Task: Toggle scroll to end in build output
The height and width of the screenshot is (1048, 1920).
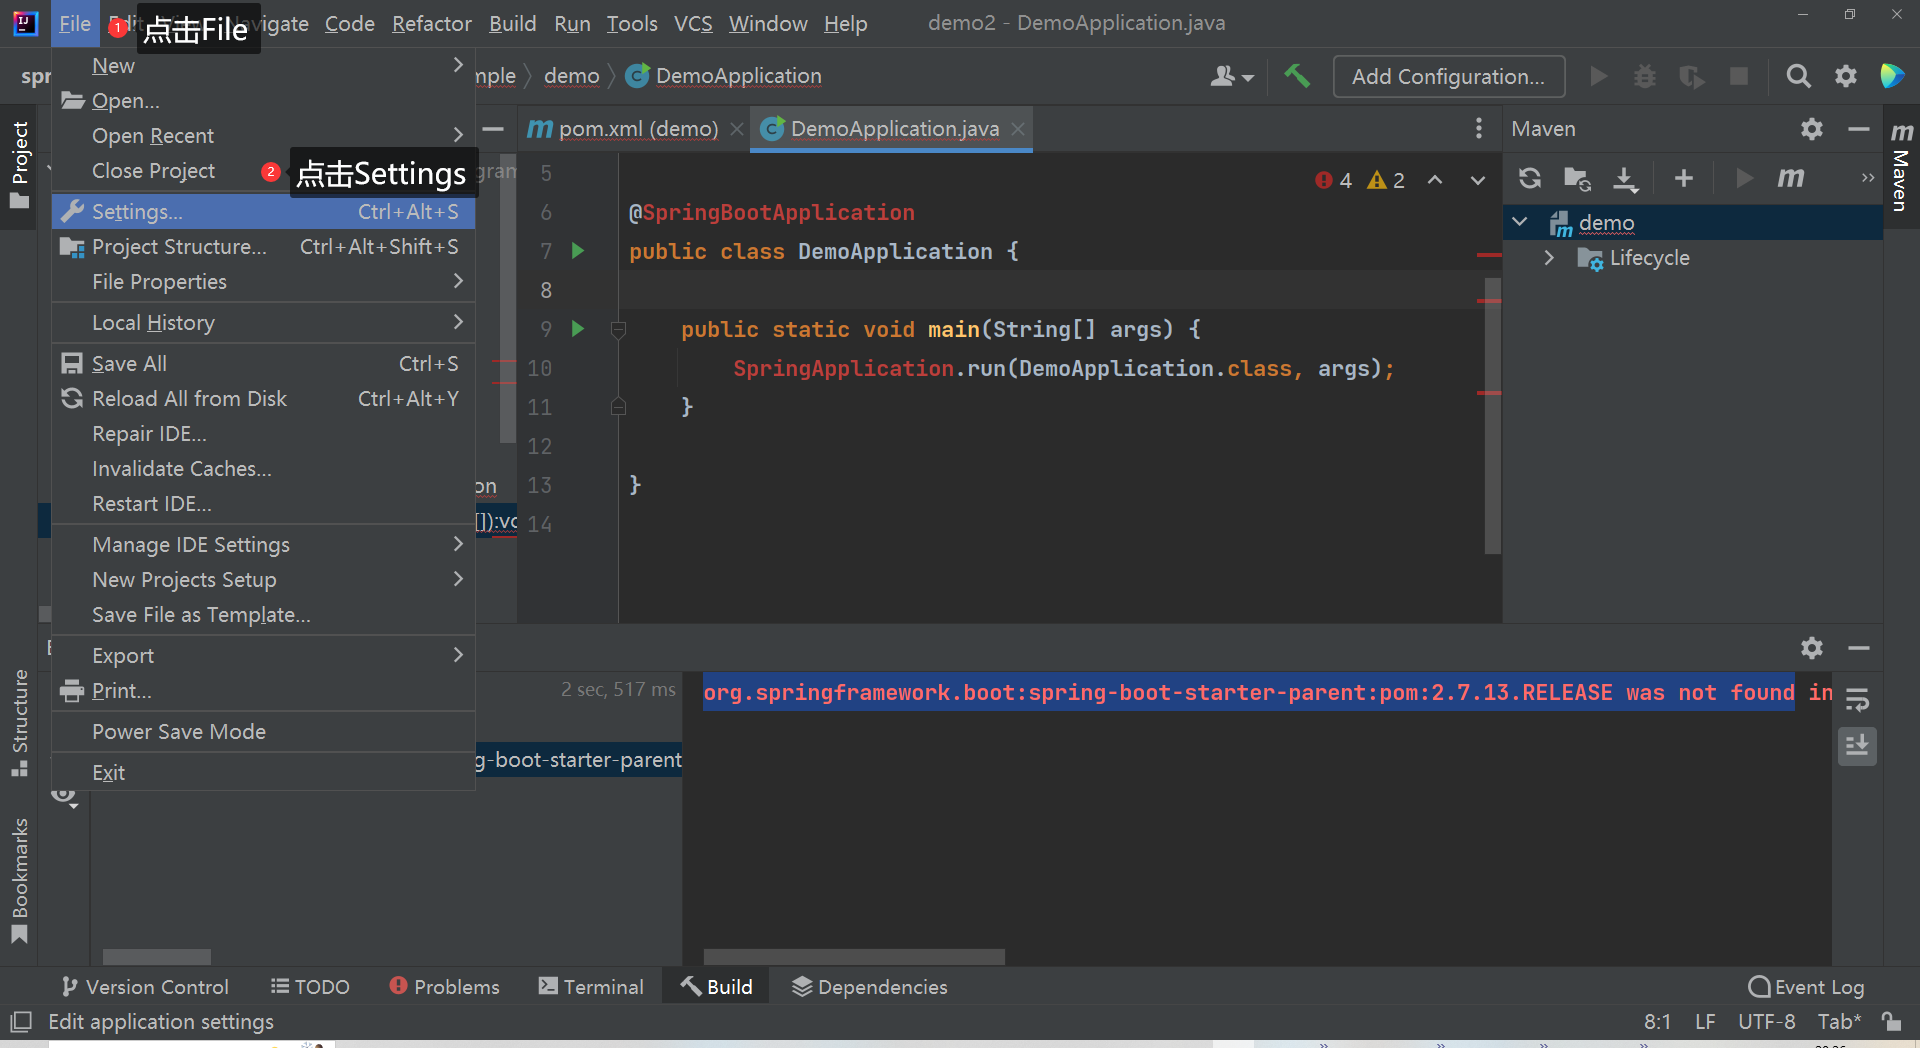Action: coord(1857,746)
